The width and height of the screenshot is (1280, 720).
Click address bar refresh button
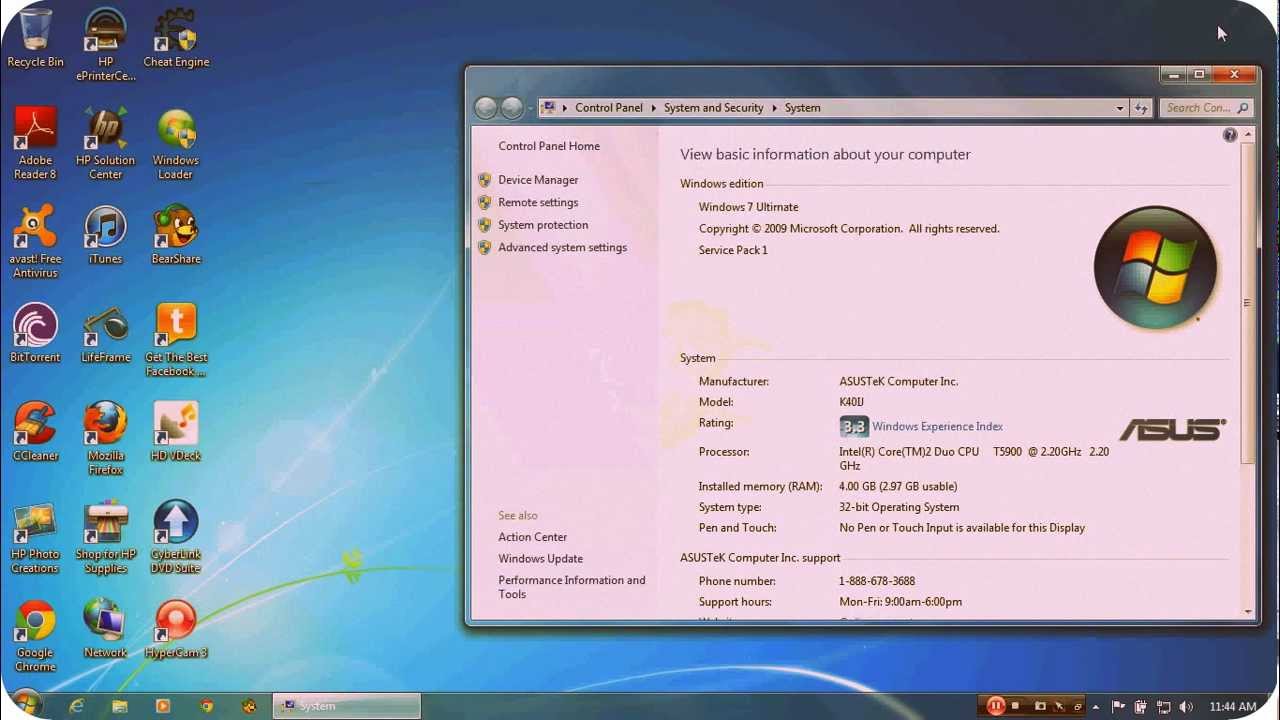(1141, 108)
